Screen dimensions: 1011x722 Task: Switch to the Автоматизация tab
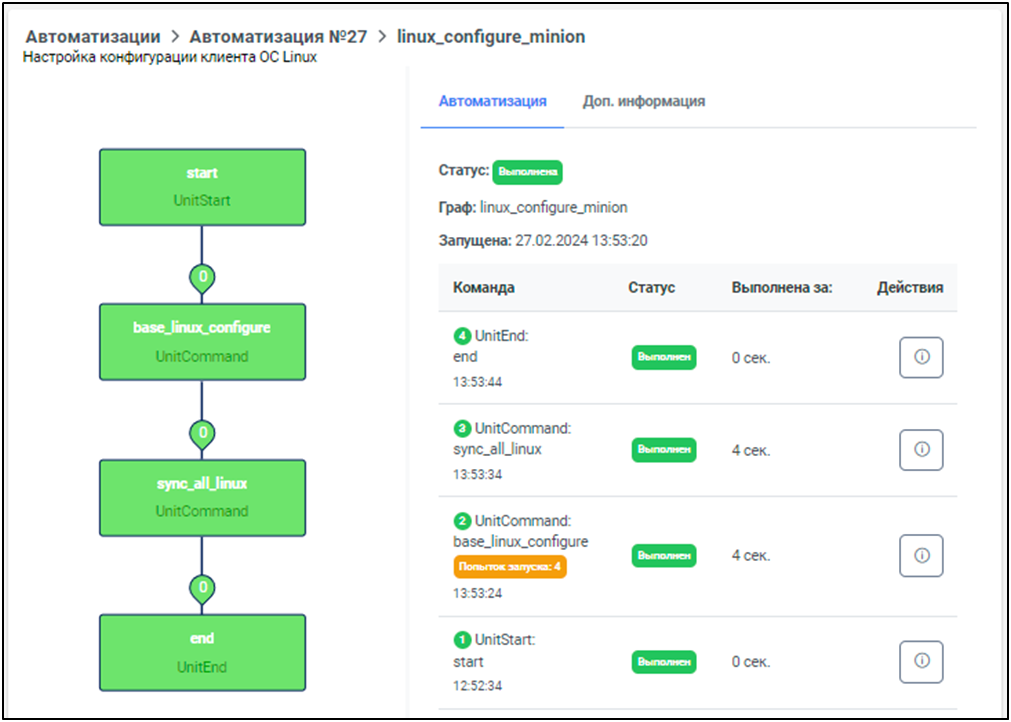[x=492, y=101]
